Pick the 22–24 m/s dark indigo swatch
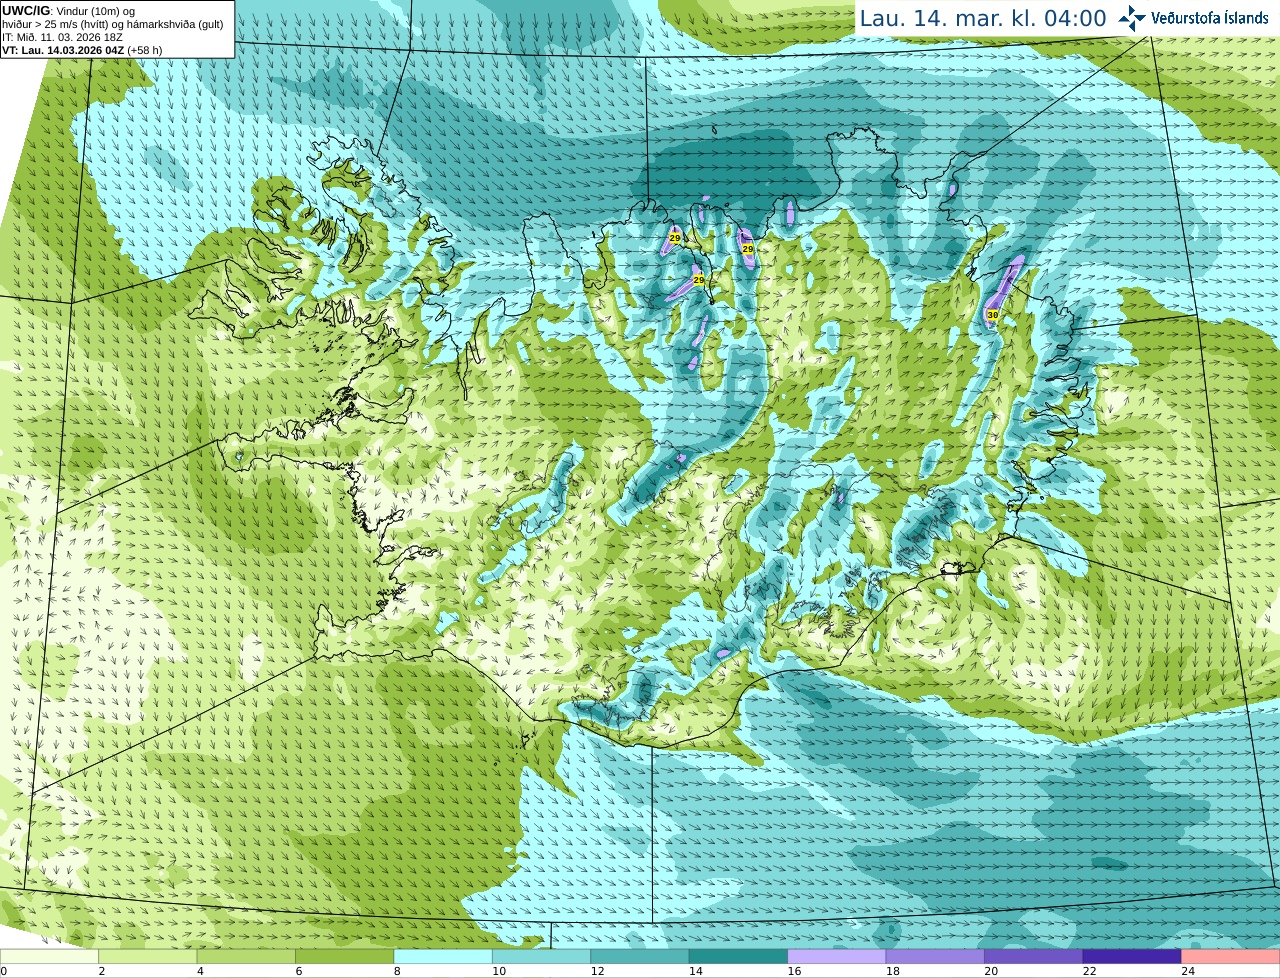Screen dimensions: 1280x978 coord(1133,956)
